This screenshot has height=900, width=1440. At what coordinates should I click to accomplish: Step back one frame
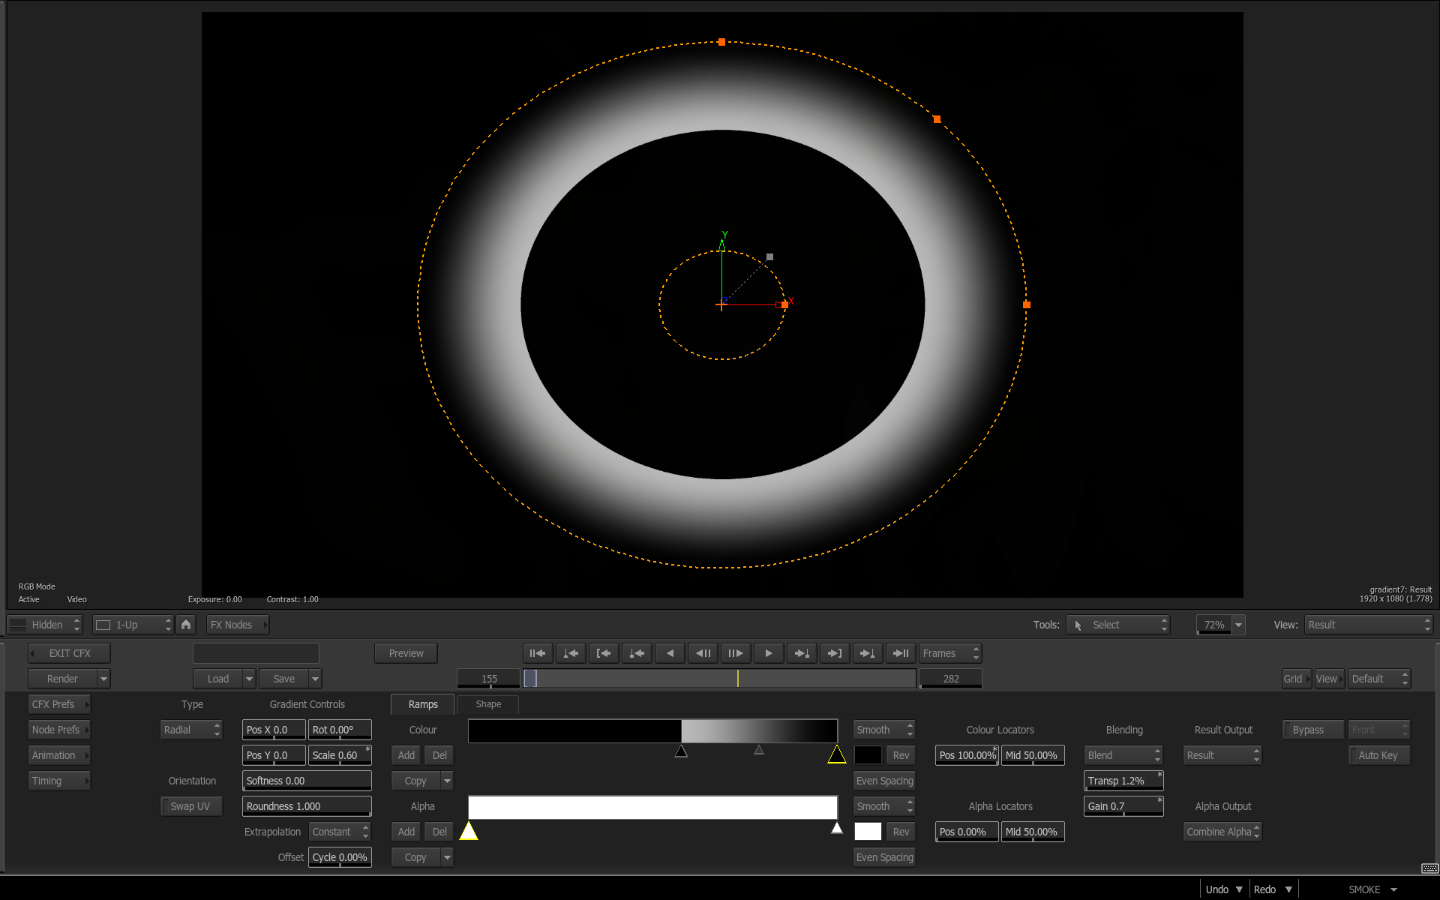pyautogui.click(x=703, y=654)
